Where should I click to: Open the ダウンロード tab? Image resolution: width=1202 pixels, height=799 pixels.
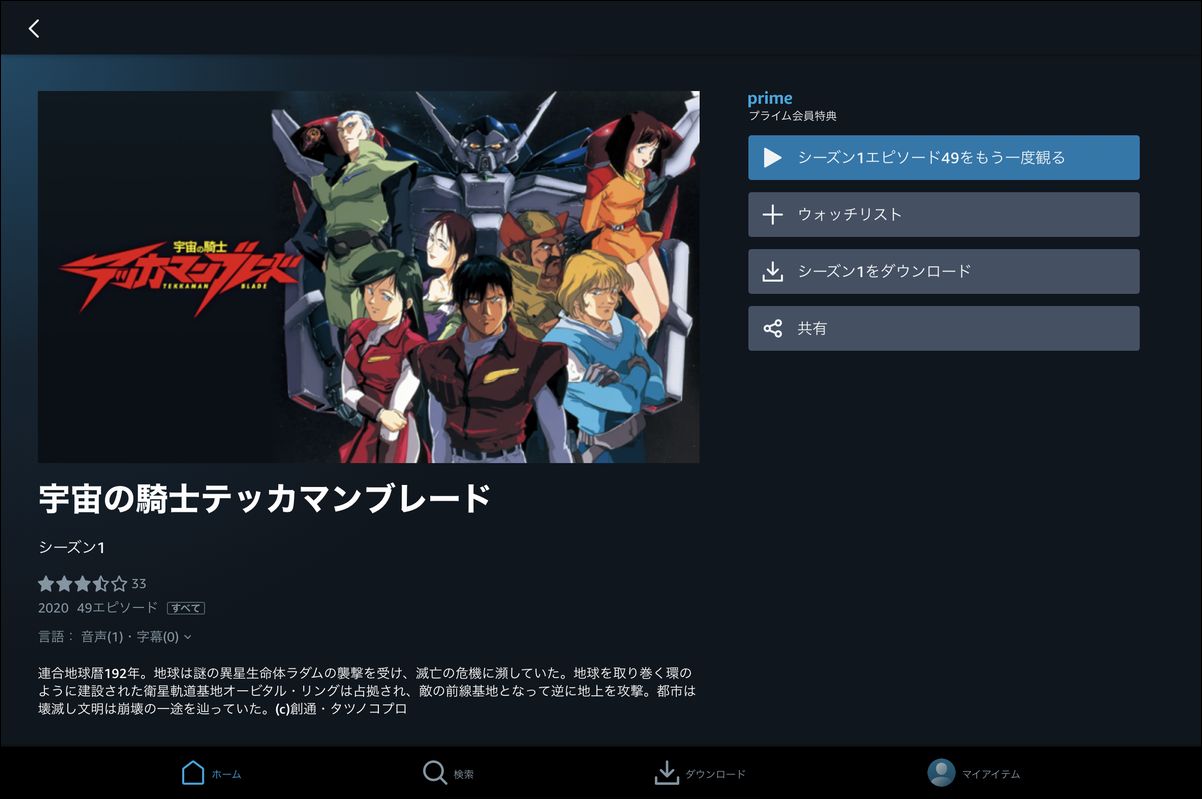point(700,773)
